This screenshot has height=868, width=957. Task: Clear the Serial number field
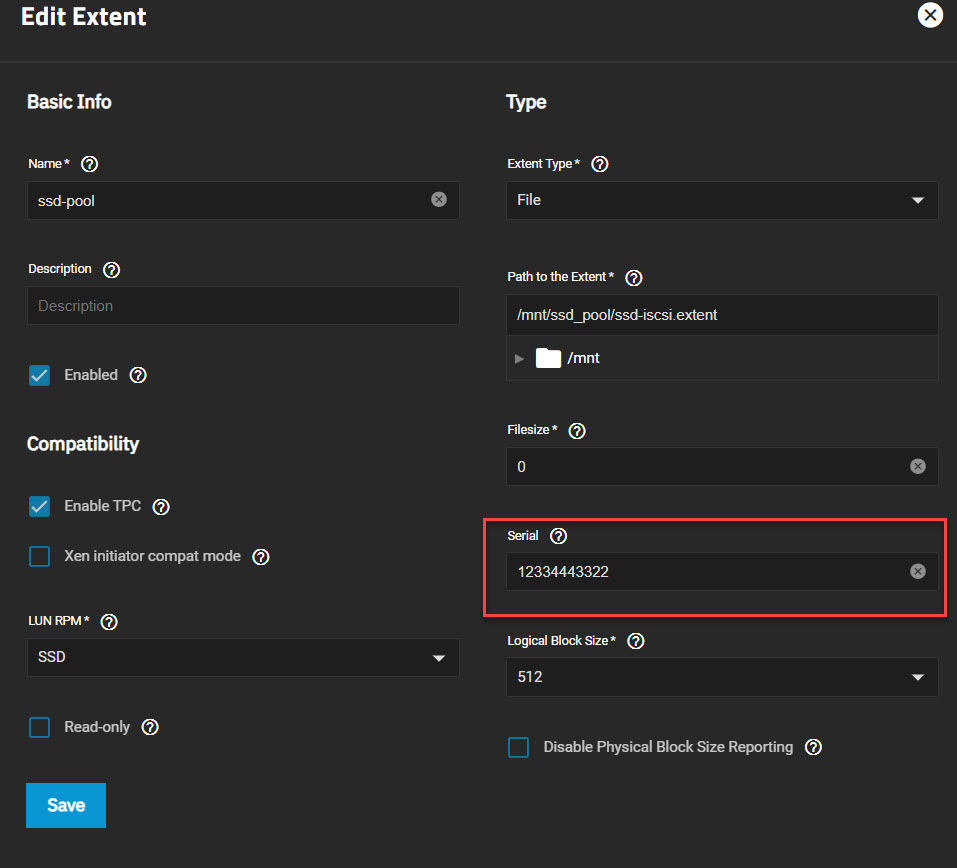917,571
